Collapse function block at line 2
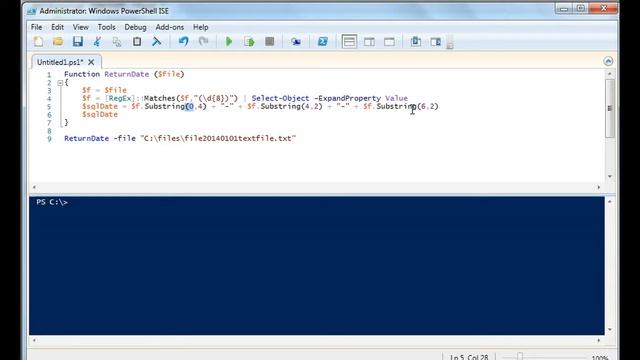This screenshot has height=360, width=640. coord(60,83)
